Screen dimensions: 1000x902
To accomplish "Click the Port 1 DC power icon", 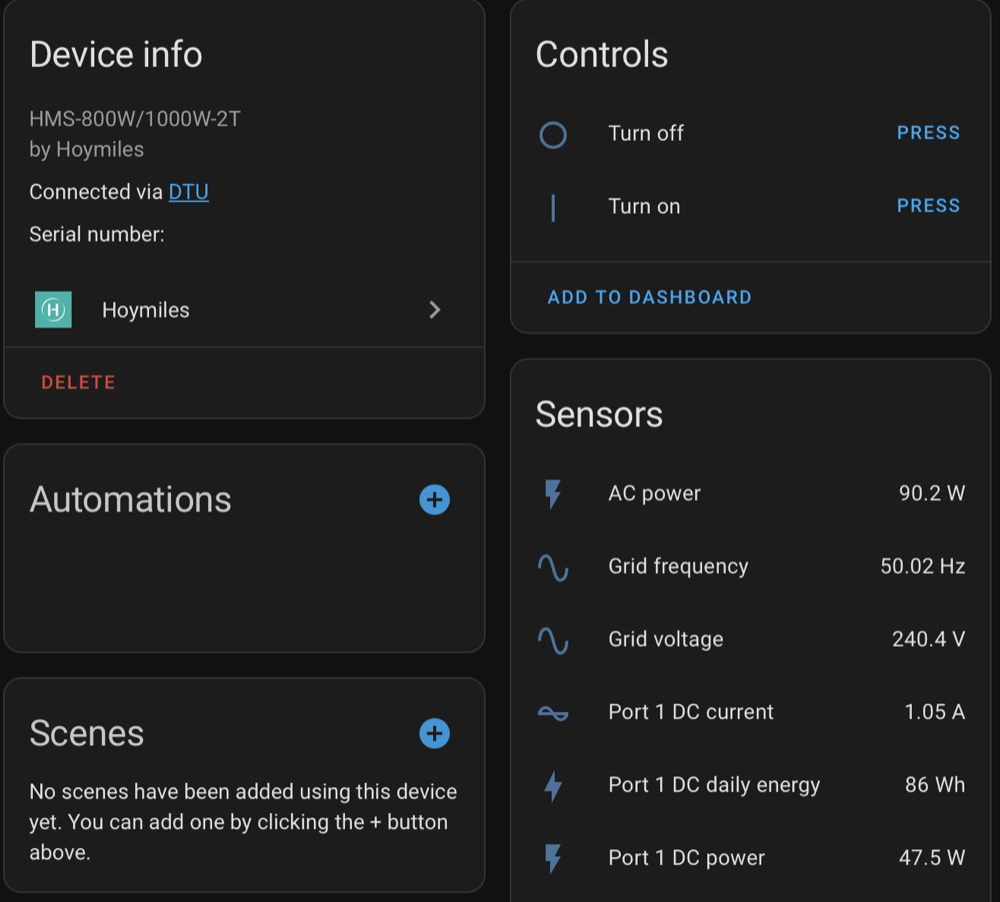I will (553, 858).
